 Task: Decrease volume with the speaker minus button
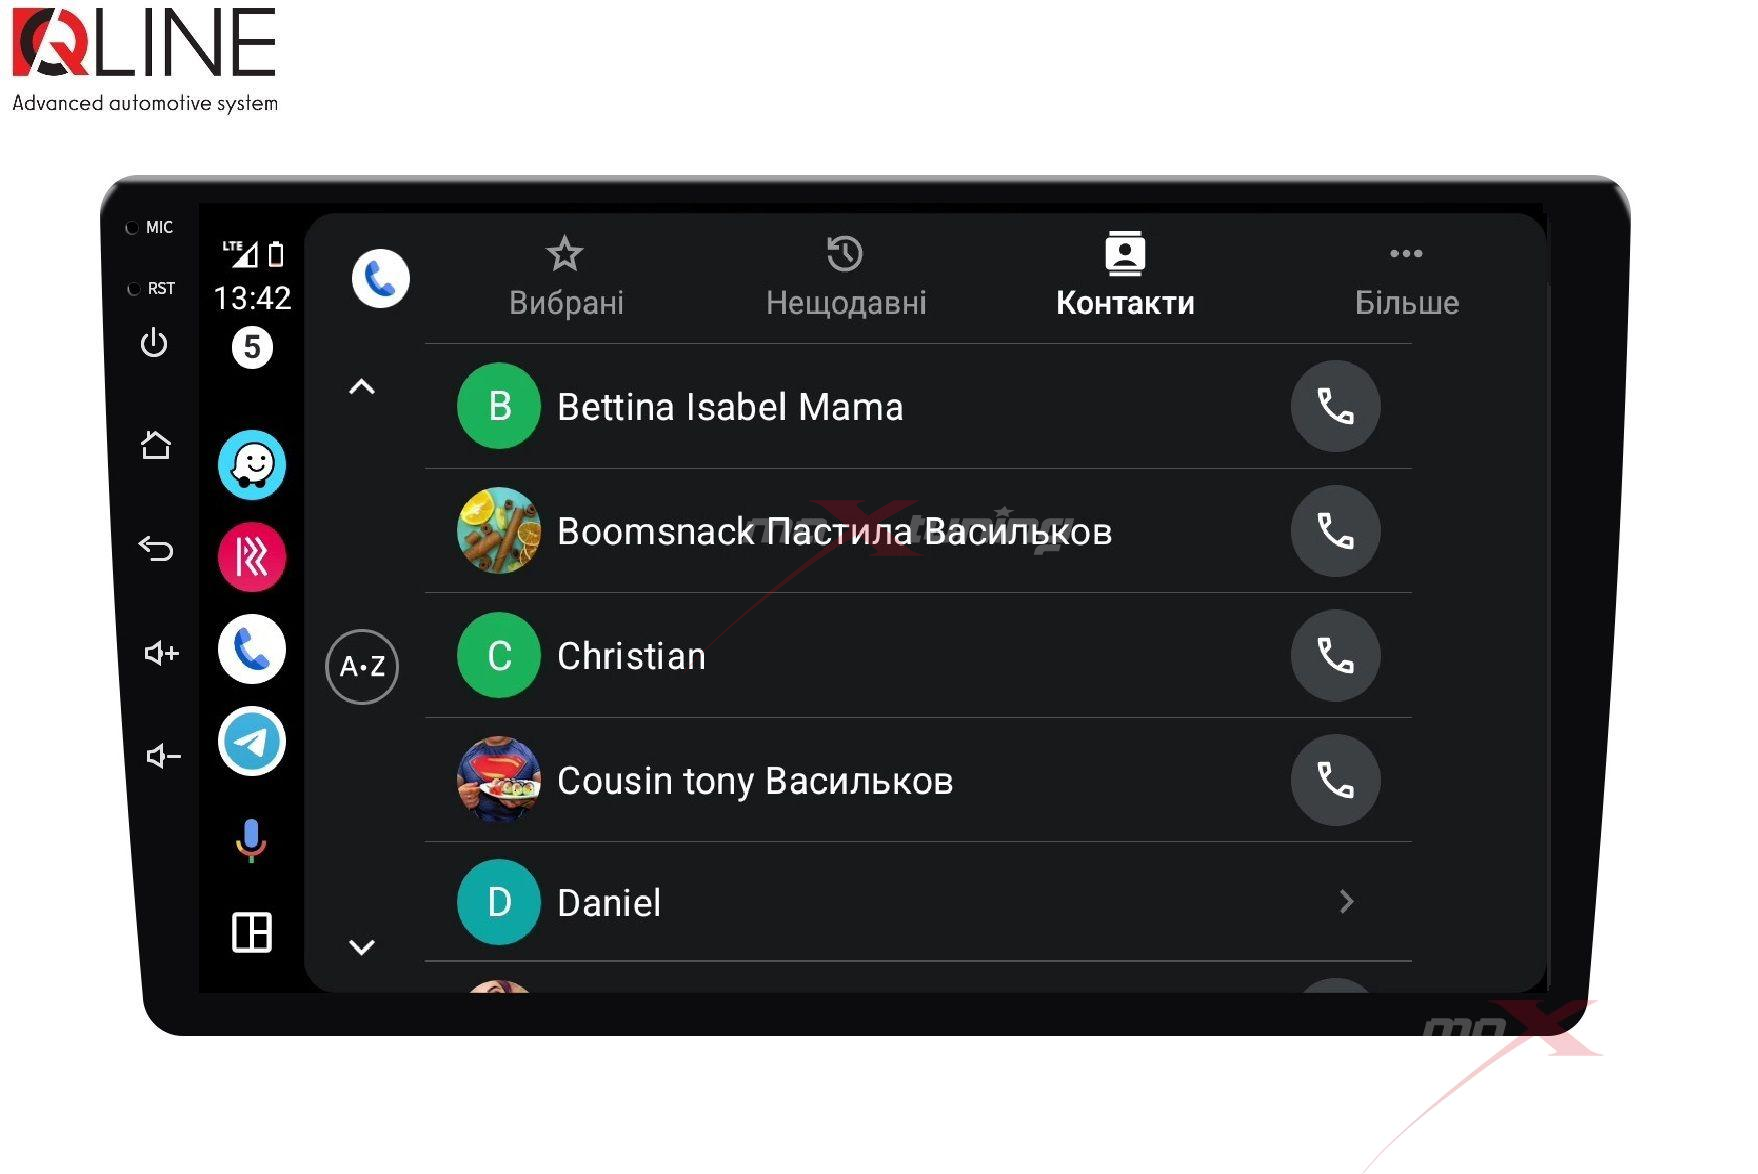pos(163,756)
